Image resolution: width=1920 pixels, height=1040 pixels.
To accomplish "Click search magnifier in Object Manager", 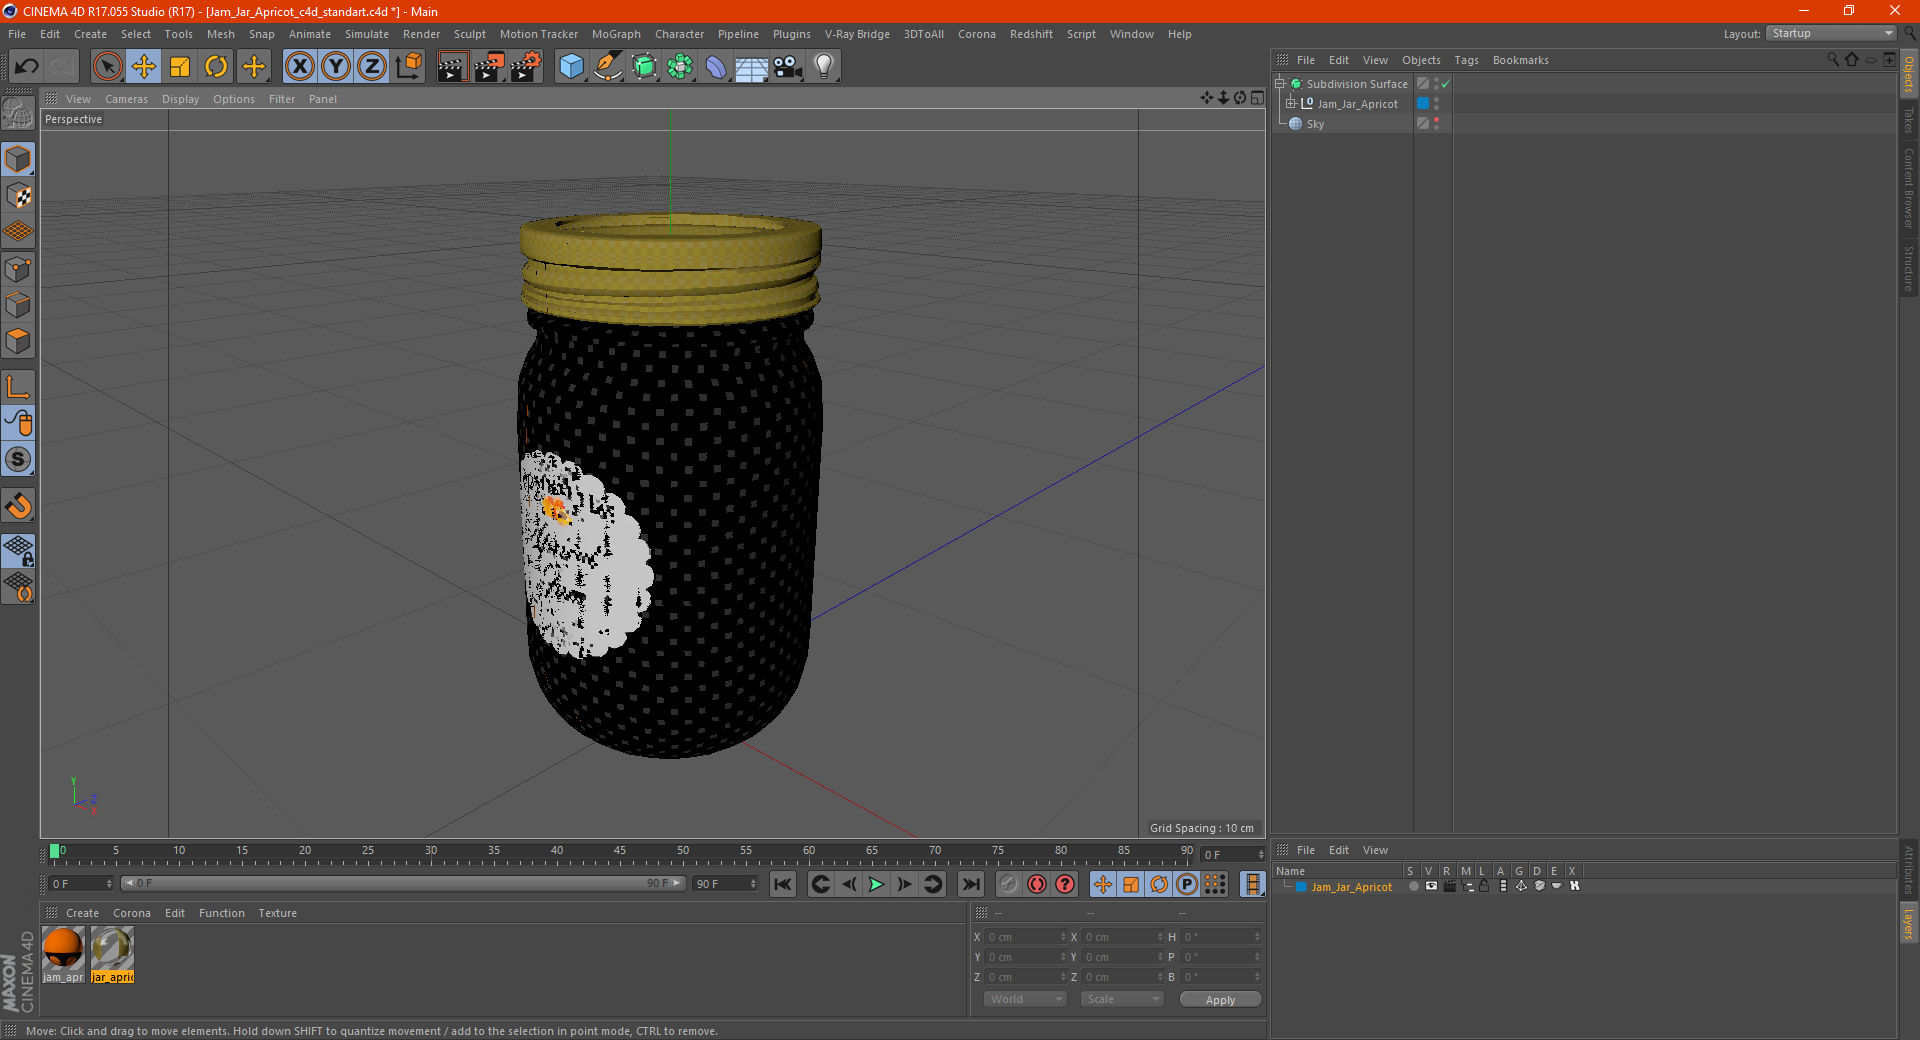I will click(x=1833, y=60).
